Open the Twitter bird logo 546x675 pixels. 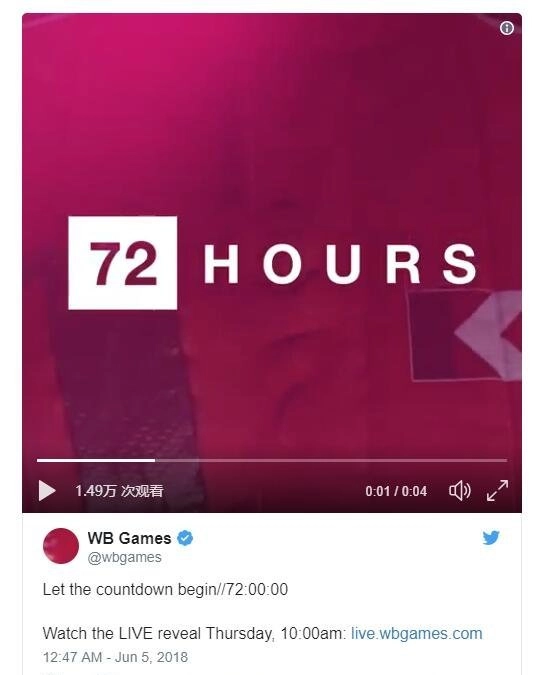coord(491,538)
